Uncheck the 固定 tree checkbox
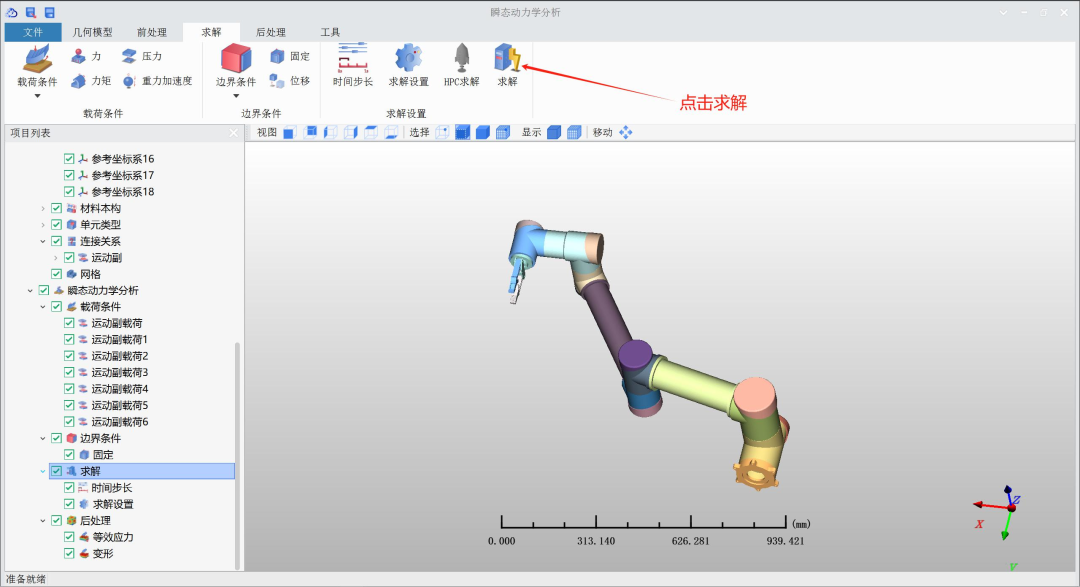 pyautogui.click(x=69, y=455)
